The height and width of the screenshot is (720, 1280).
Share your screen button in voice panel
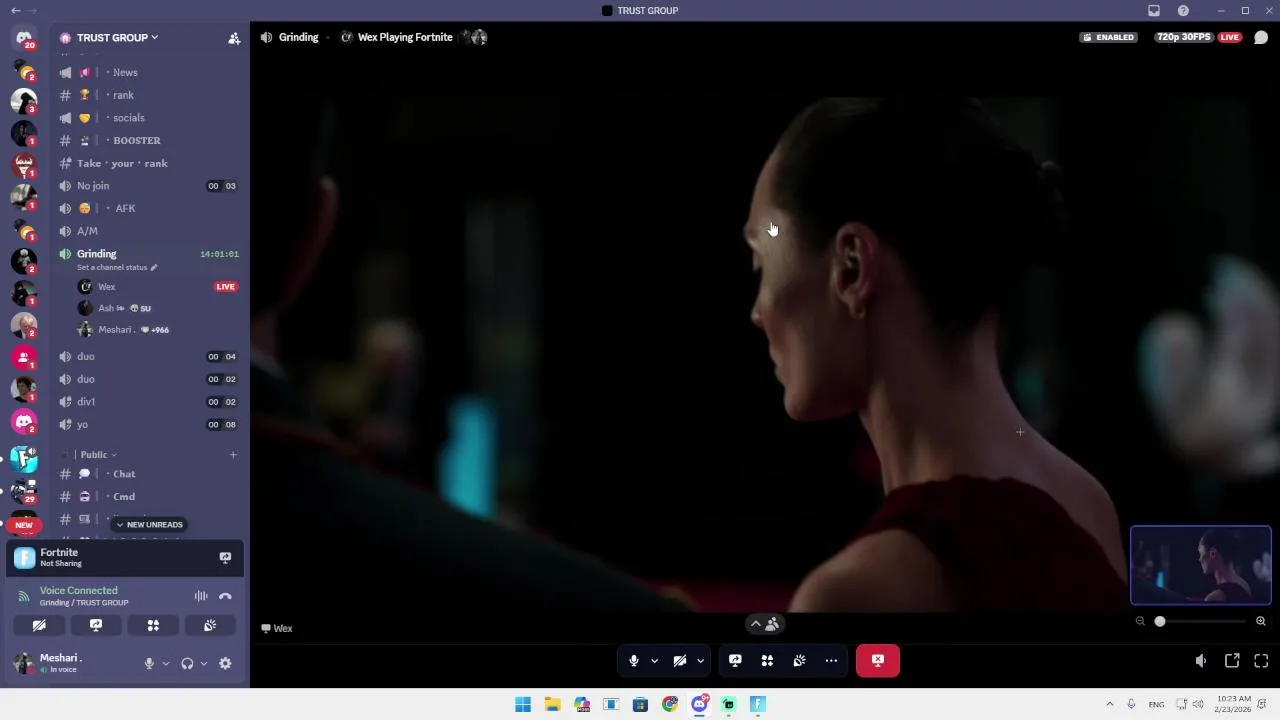(x=96, y=625)
